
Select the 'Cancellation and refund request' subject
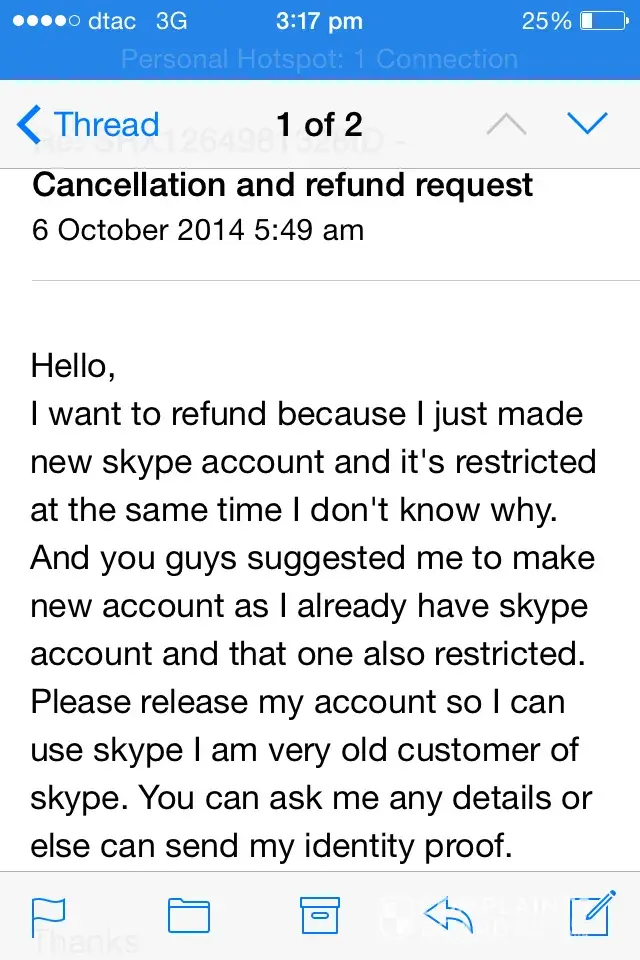tap(283, 185)
